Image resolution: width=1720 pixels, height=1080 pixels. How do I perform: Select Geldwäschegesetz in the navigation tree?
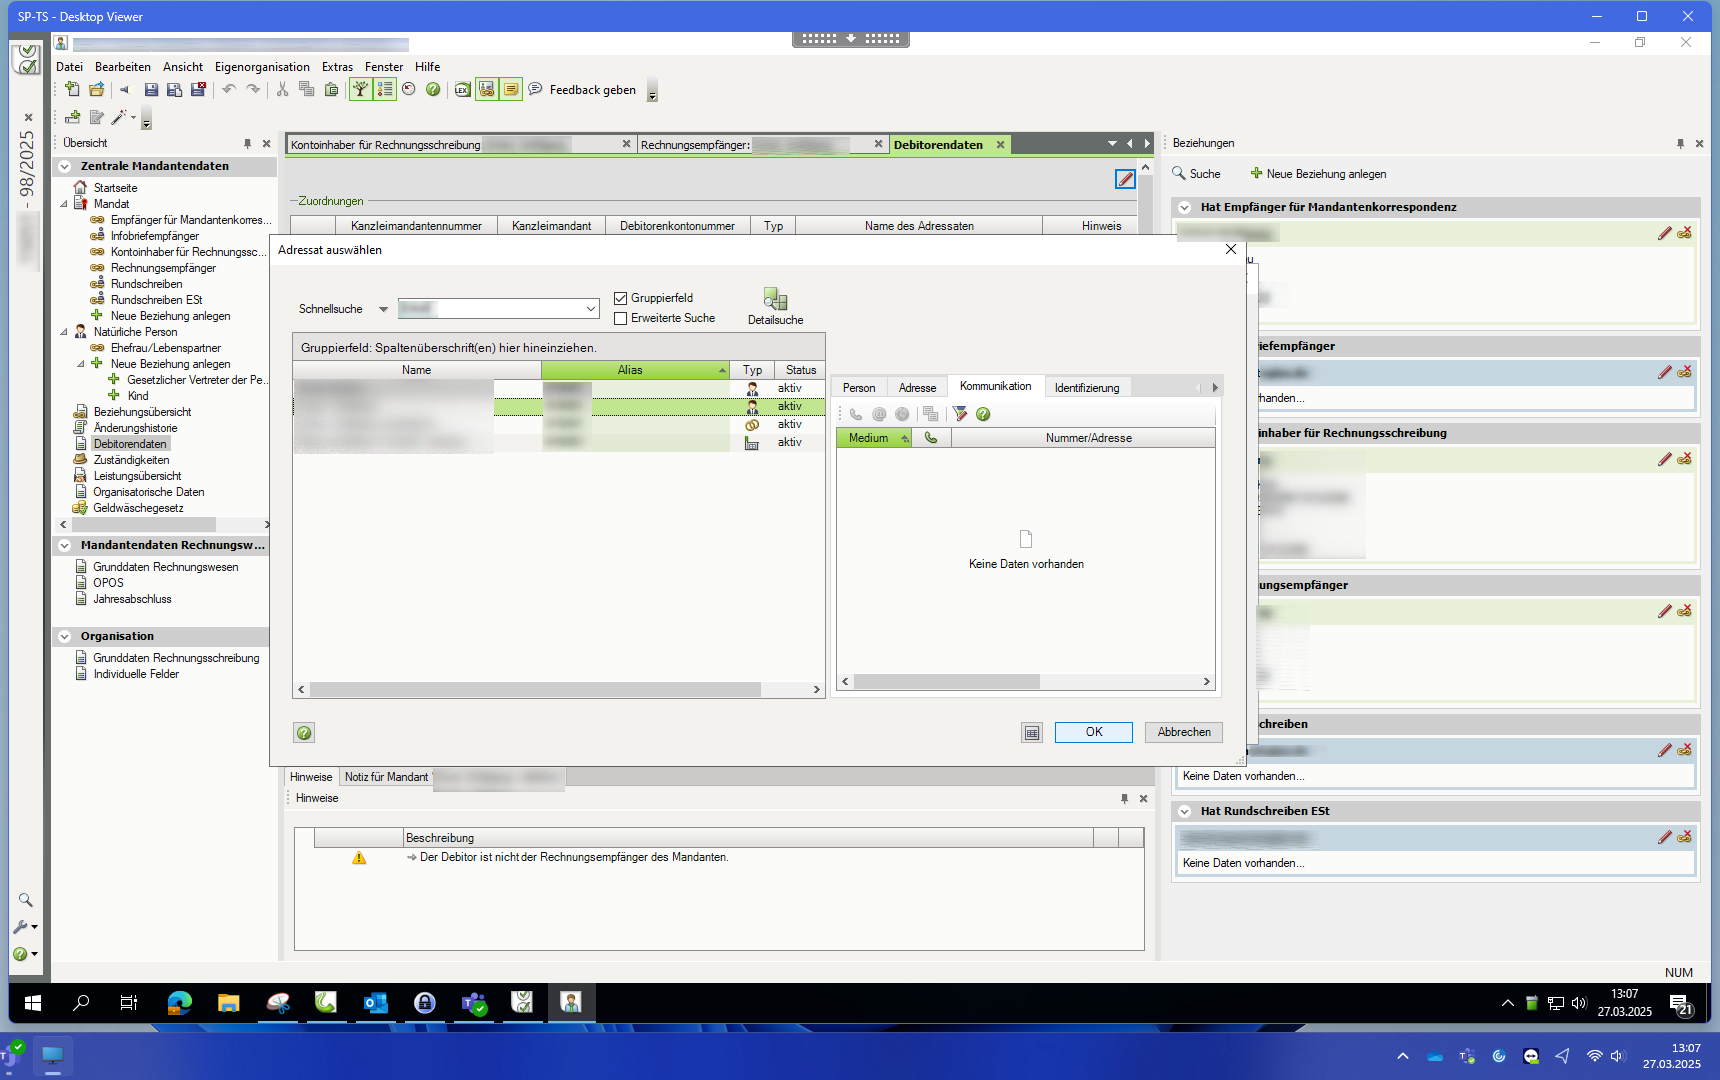tap(138, 508)
